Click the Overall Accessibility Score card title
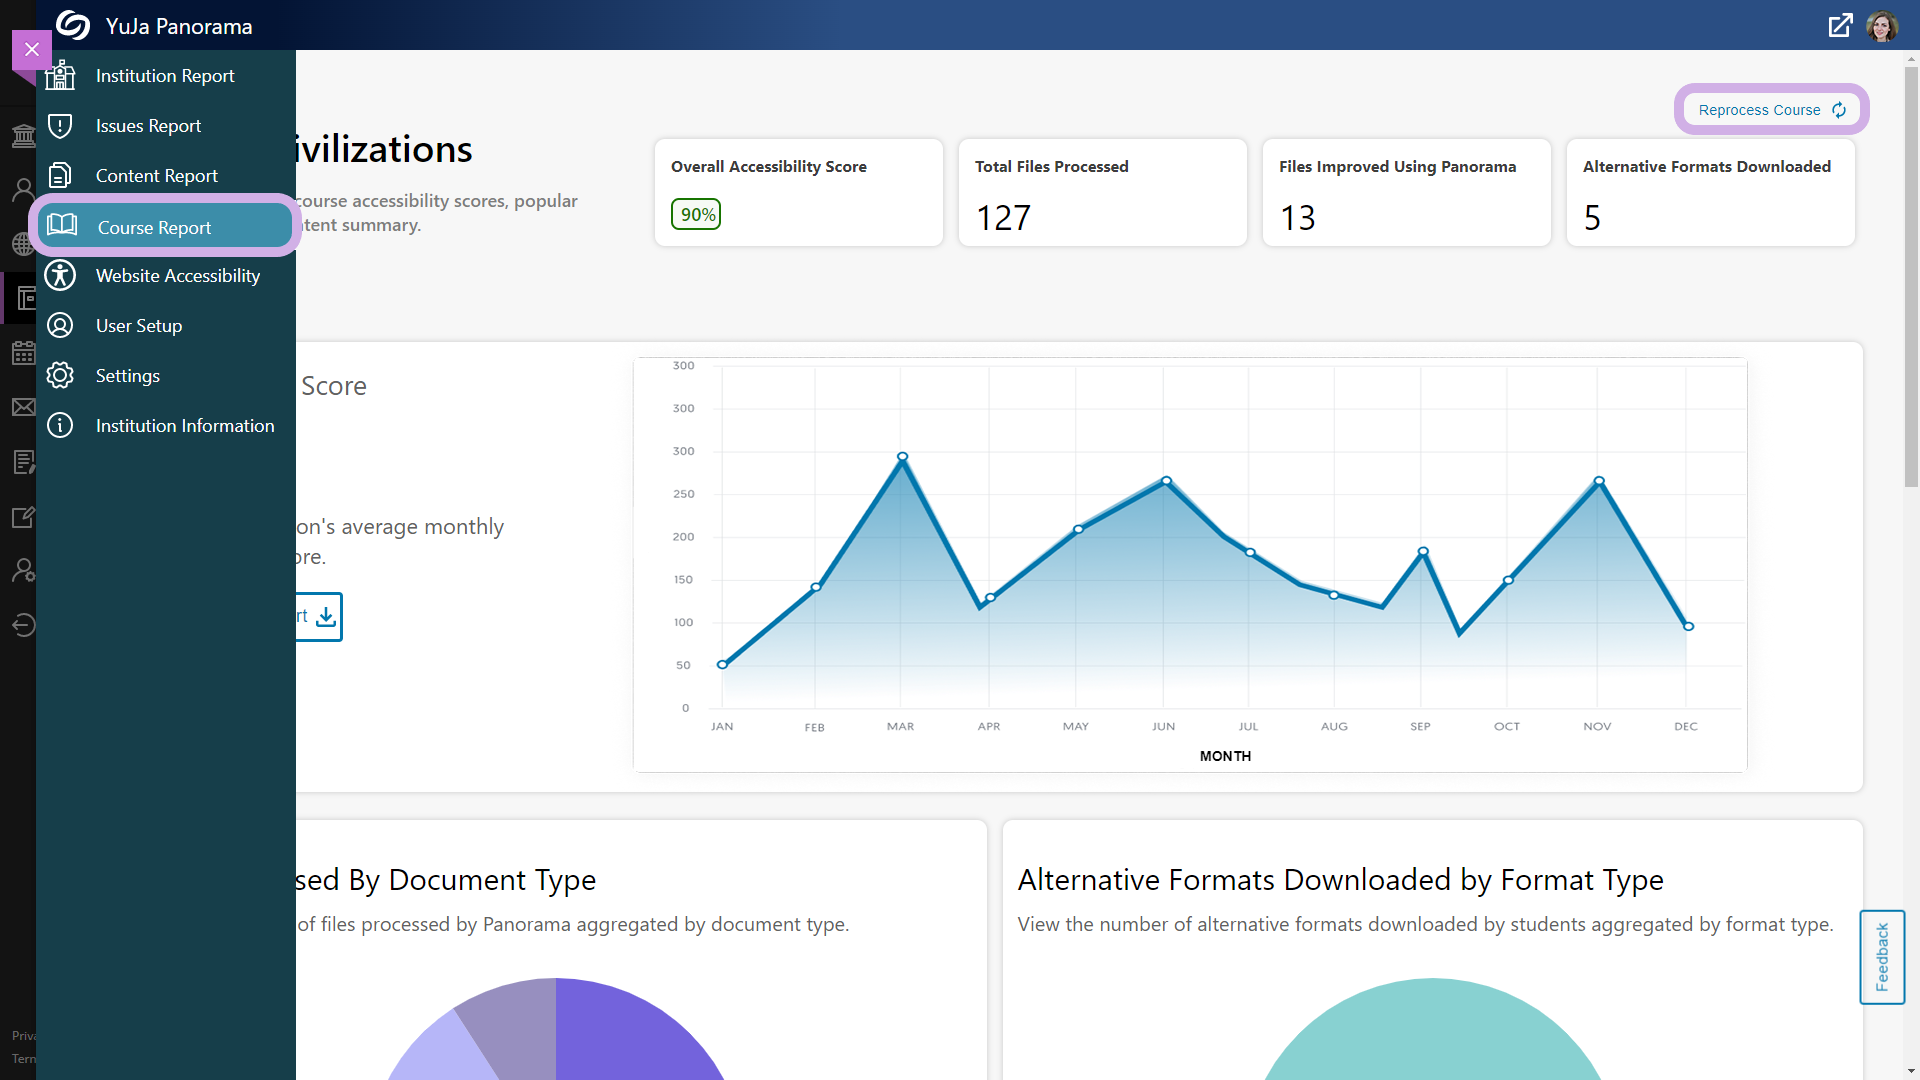 [x=769, y=167]
